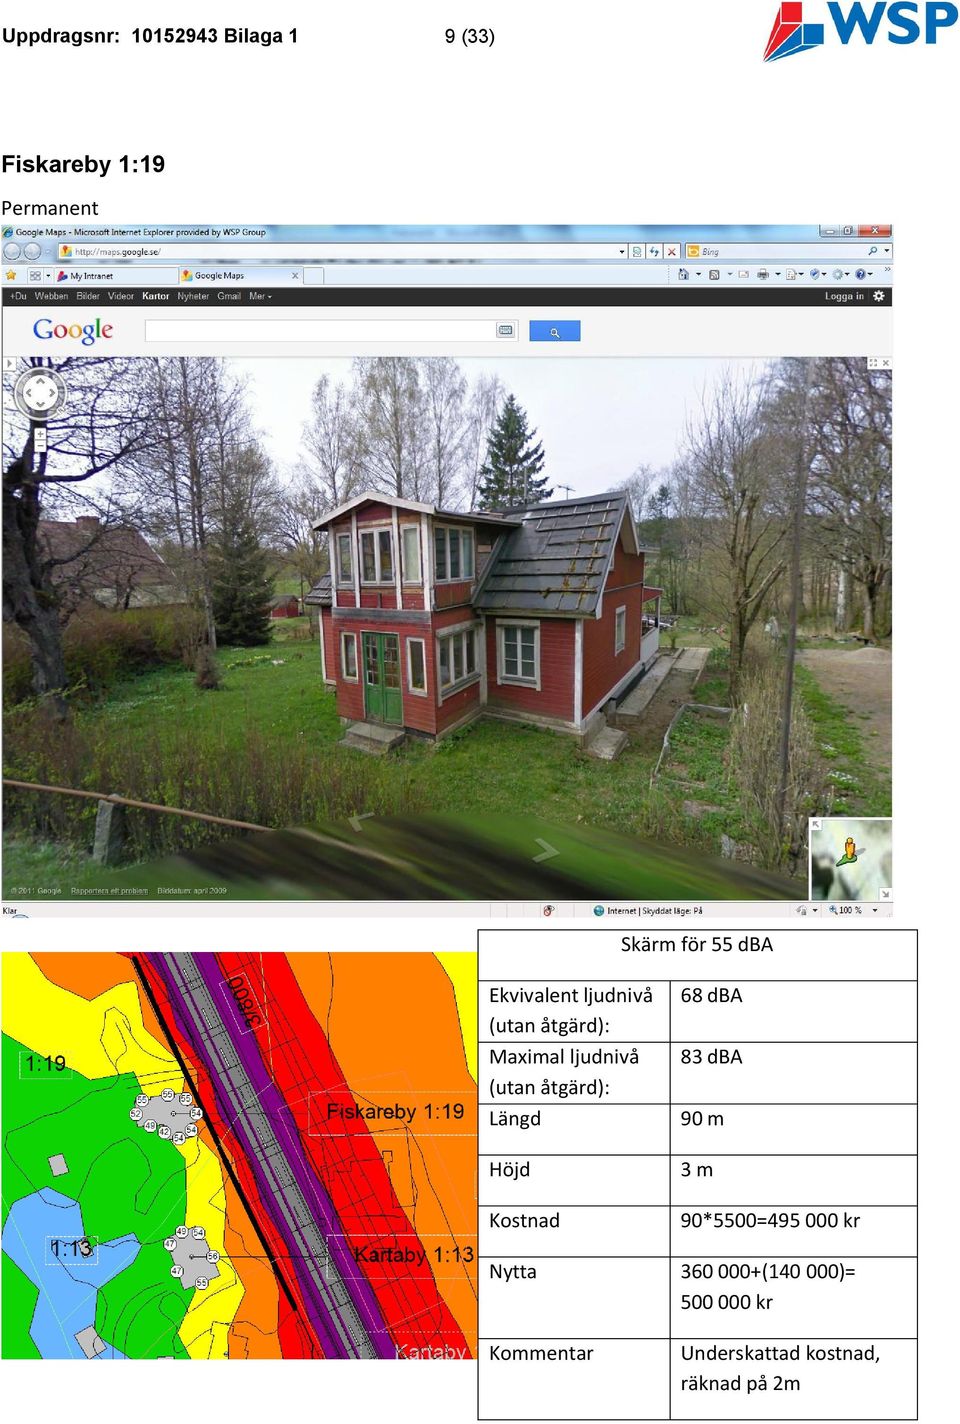960x1424 pixels.
Task: Click the WSP logo
Action: point(860,30)
